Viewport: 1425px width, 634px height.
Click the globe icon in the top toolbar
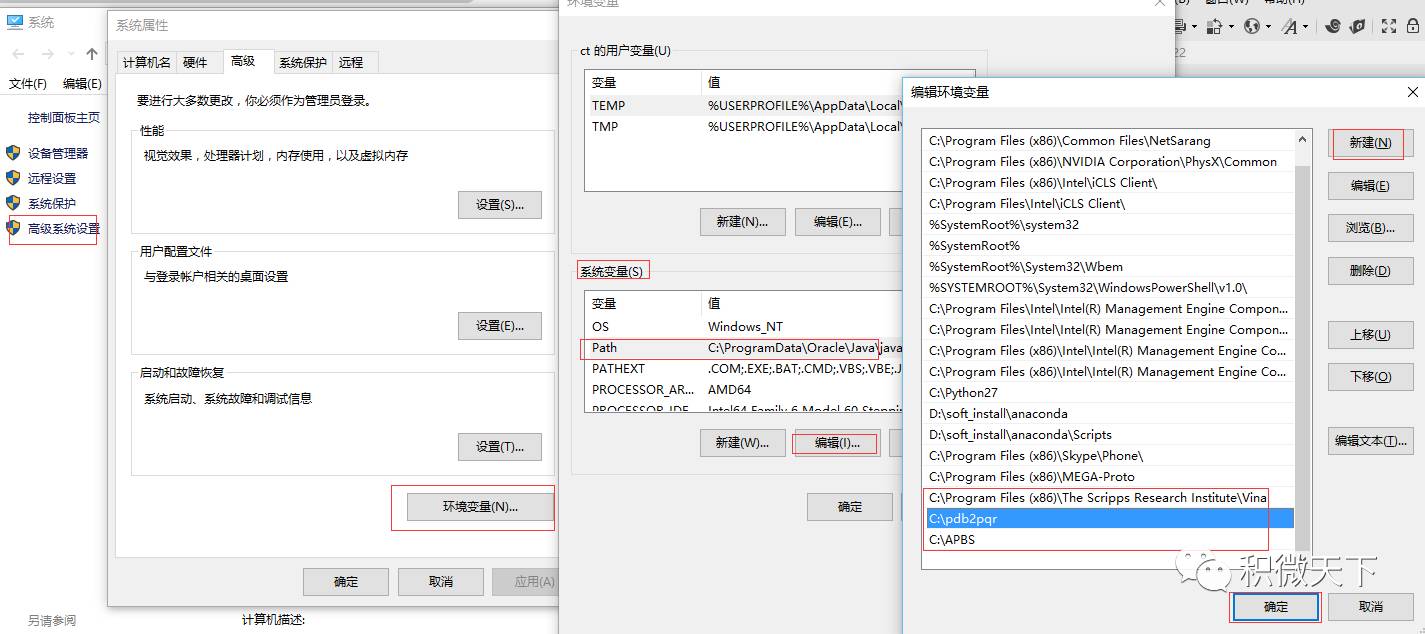(x=1252, y=26)
